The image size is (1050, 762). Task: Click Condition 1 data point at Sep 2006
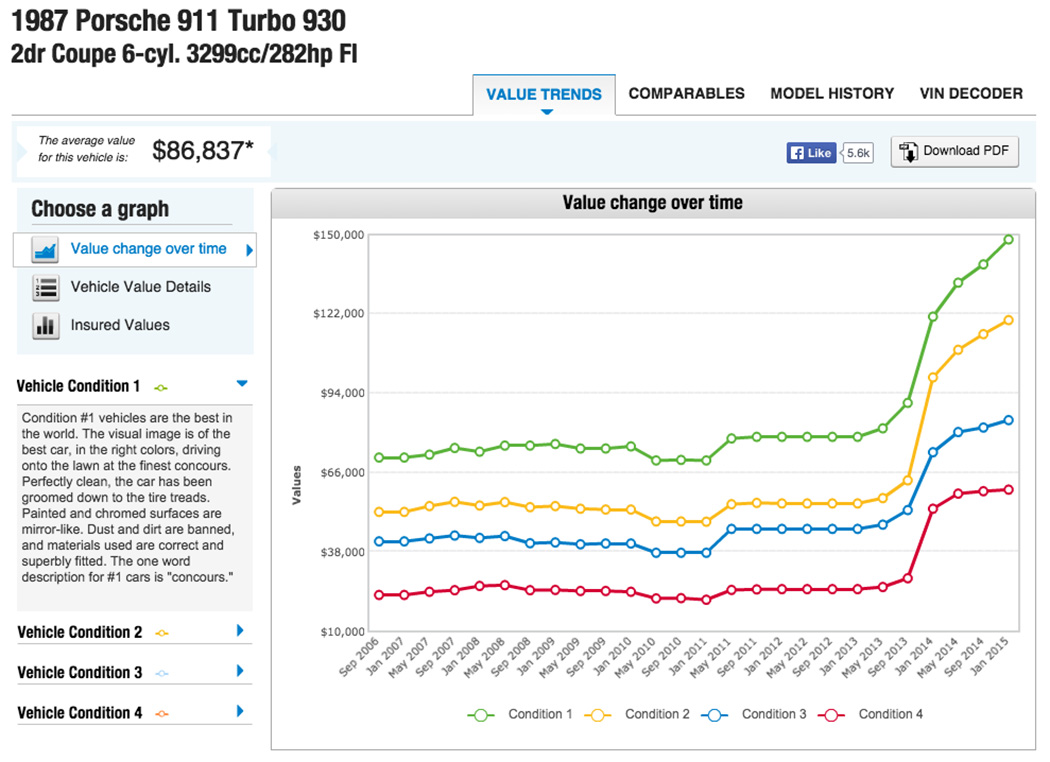point(379,457)
